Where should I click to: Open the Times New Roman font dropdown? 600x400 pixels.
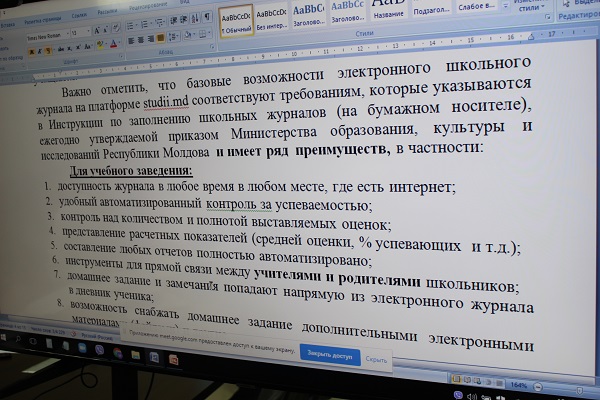[x=67, y=34]
